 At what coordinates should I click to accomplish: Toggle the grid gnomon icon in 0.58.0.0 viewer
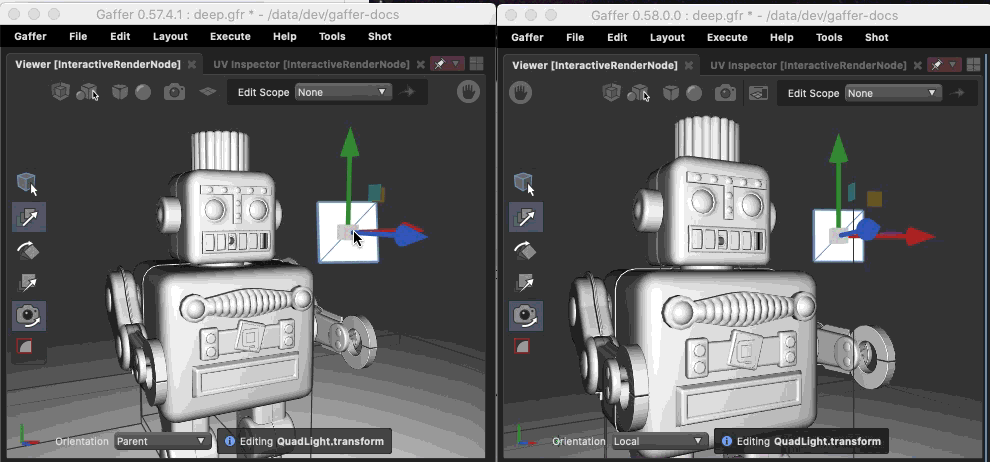tap(758, 93)
